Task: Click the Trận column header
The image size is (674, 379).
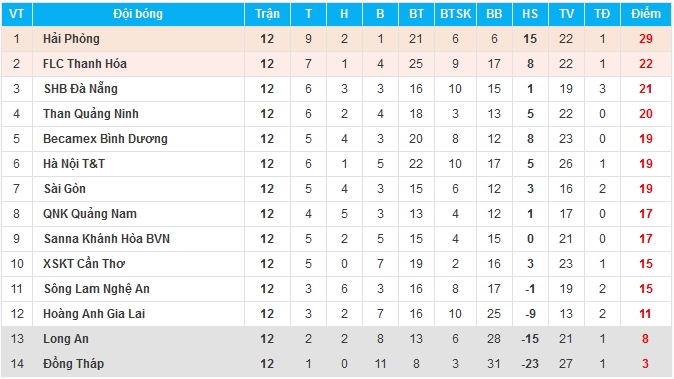Action: pyautogui.click(x=267, y=14)
